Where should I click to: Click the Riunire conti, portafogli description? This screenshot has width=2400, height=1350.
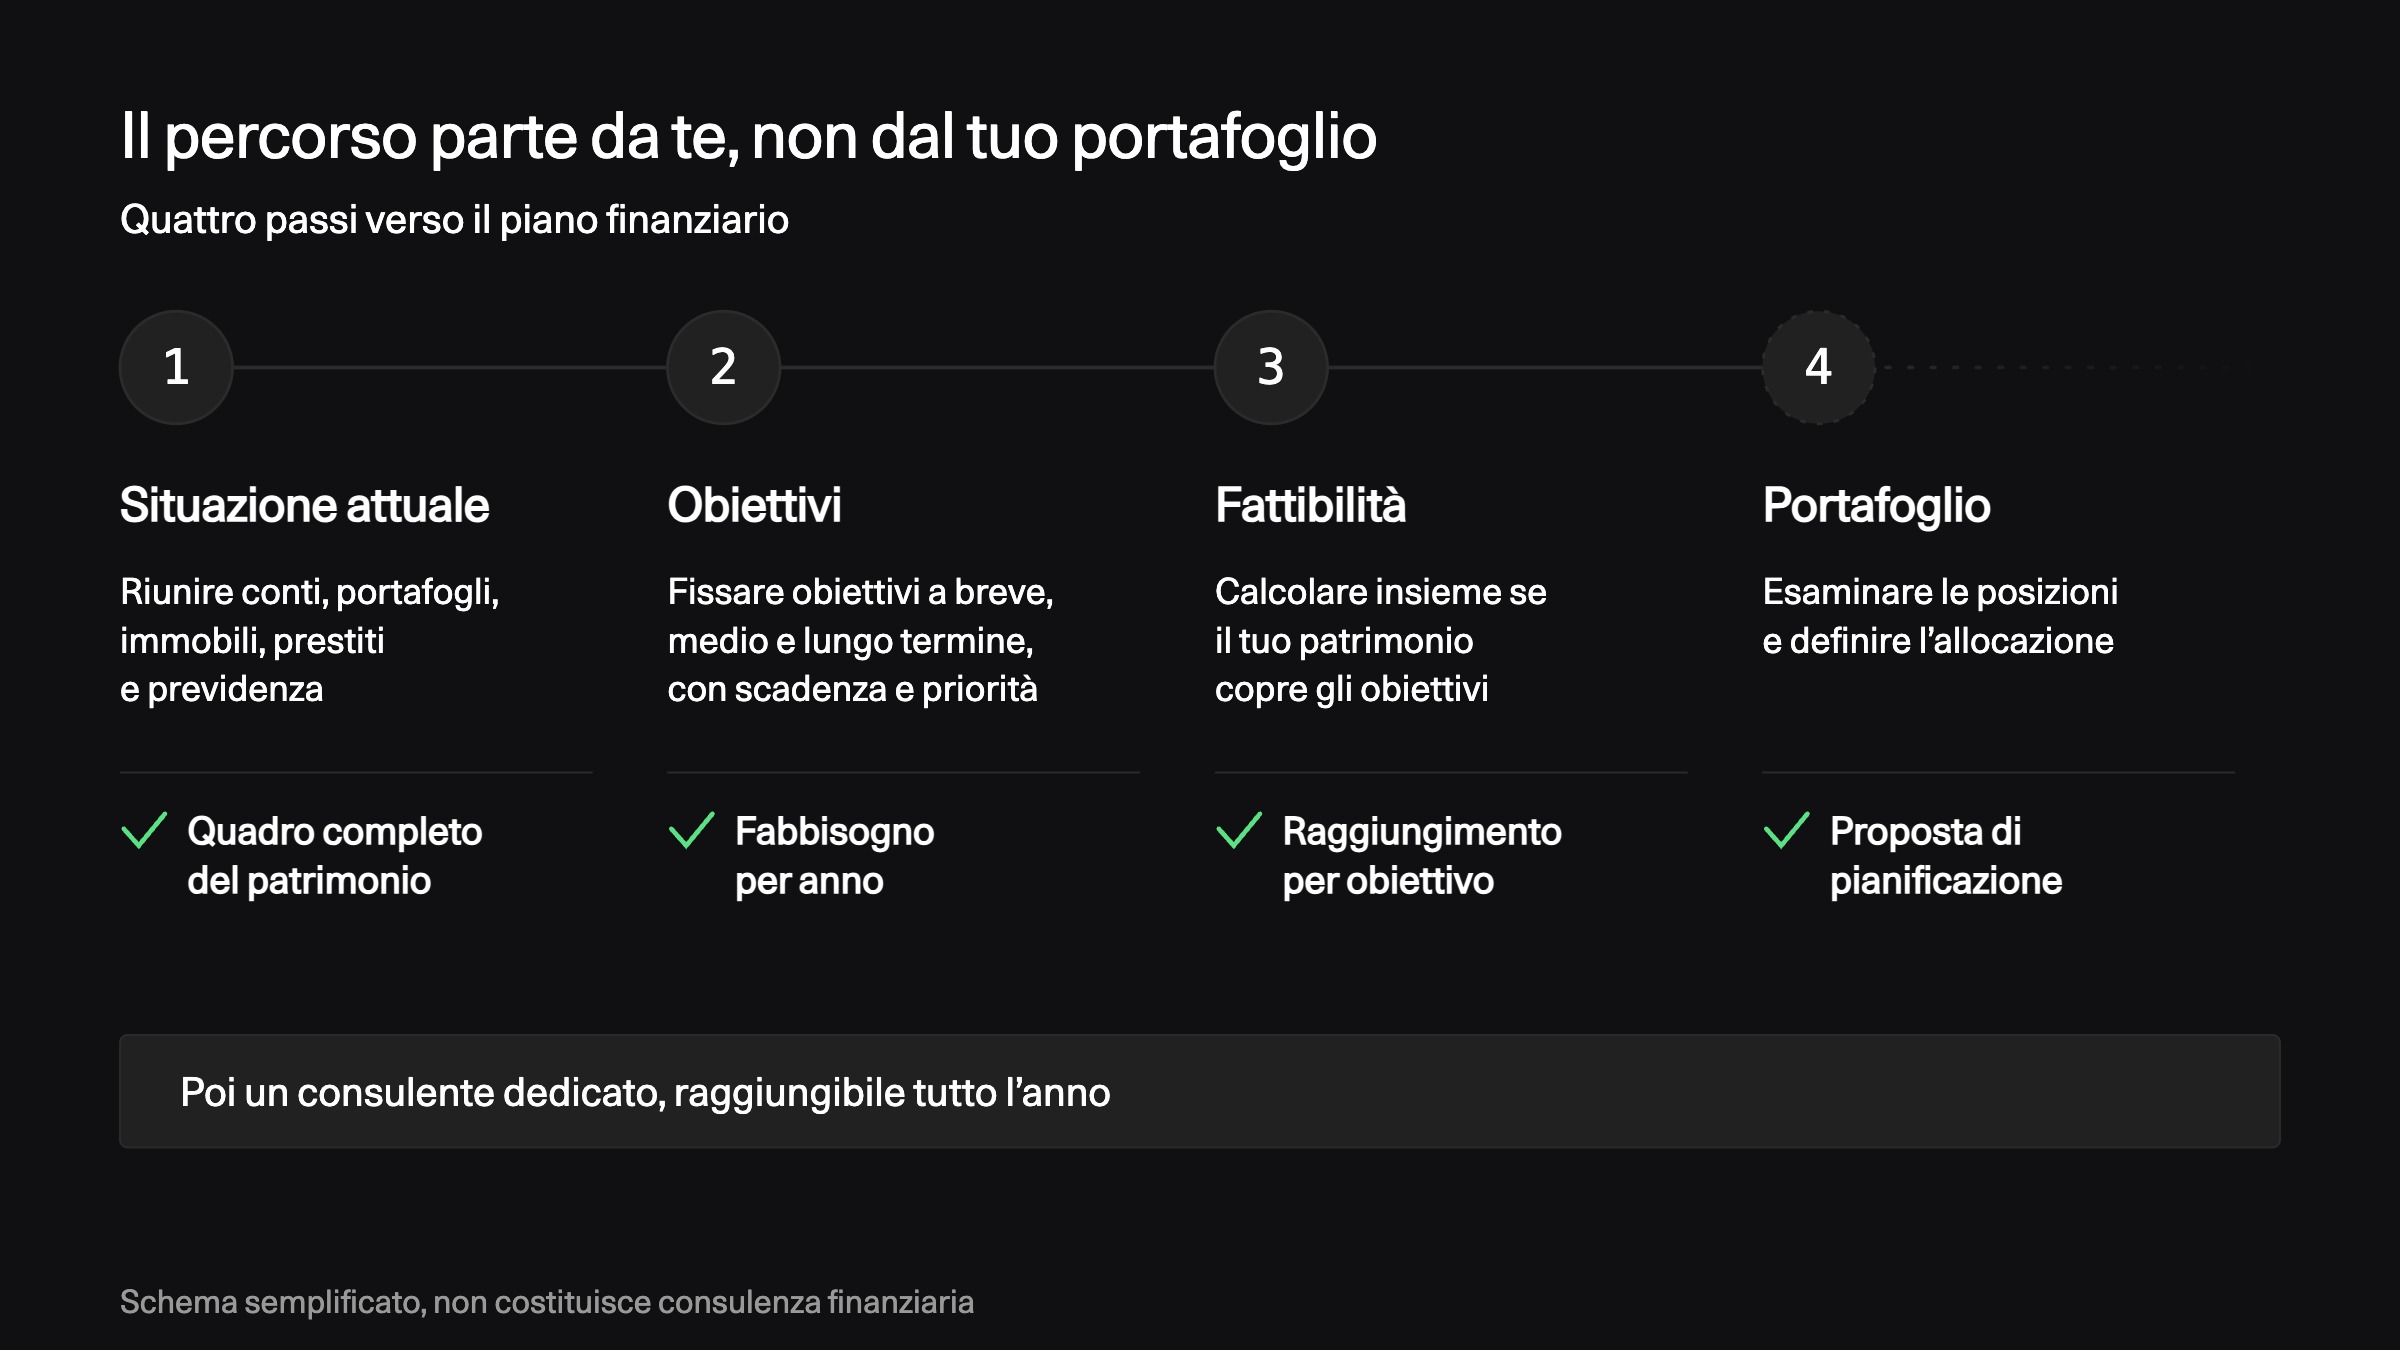[x=310, y=640]
